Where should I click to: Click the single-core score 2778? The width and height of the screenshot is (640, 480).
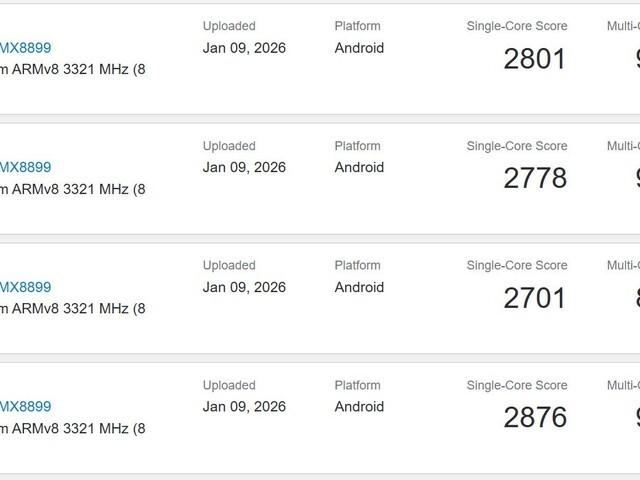coord(534,178)
